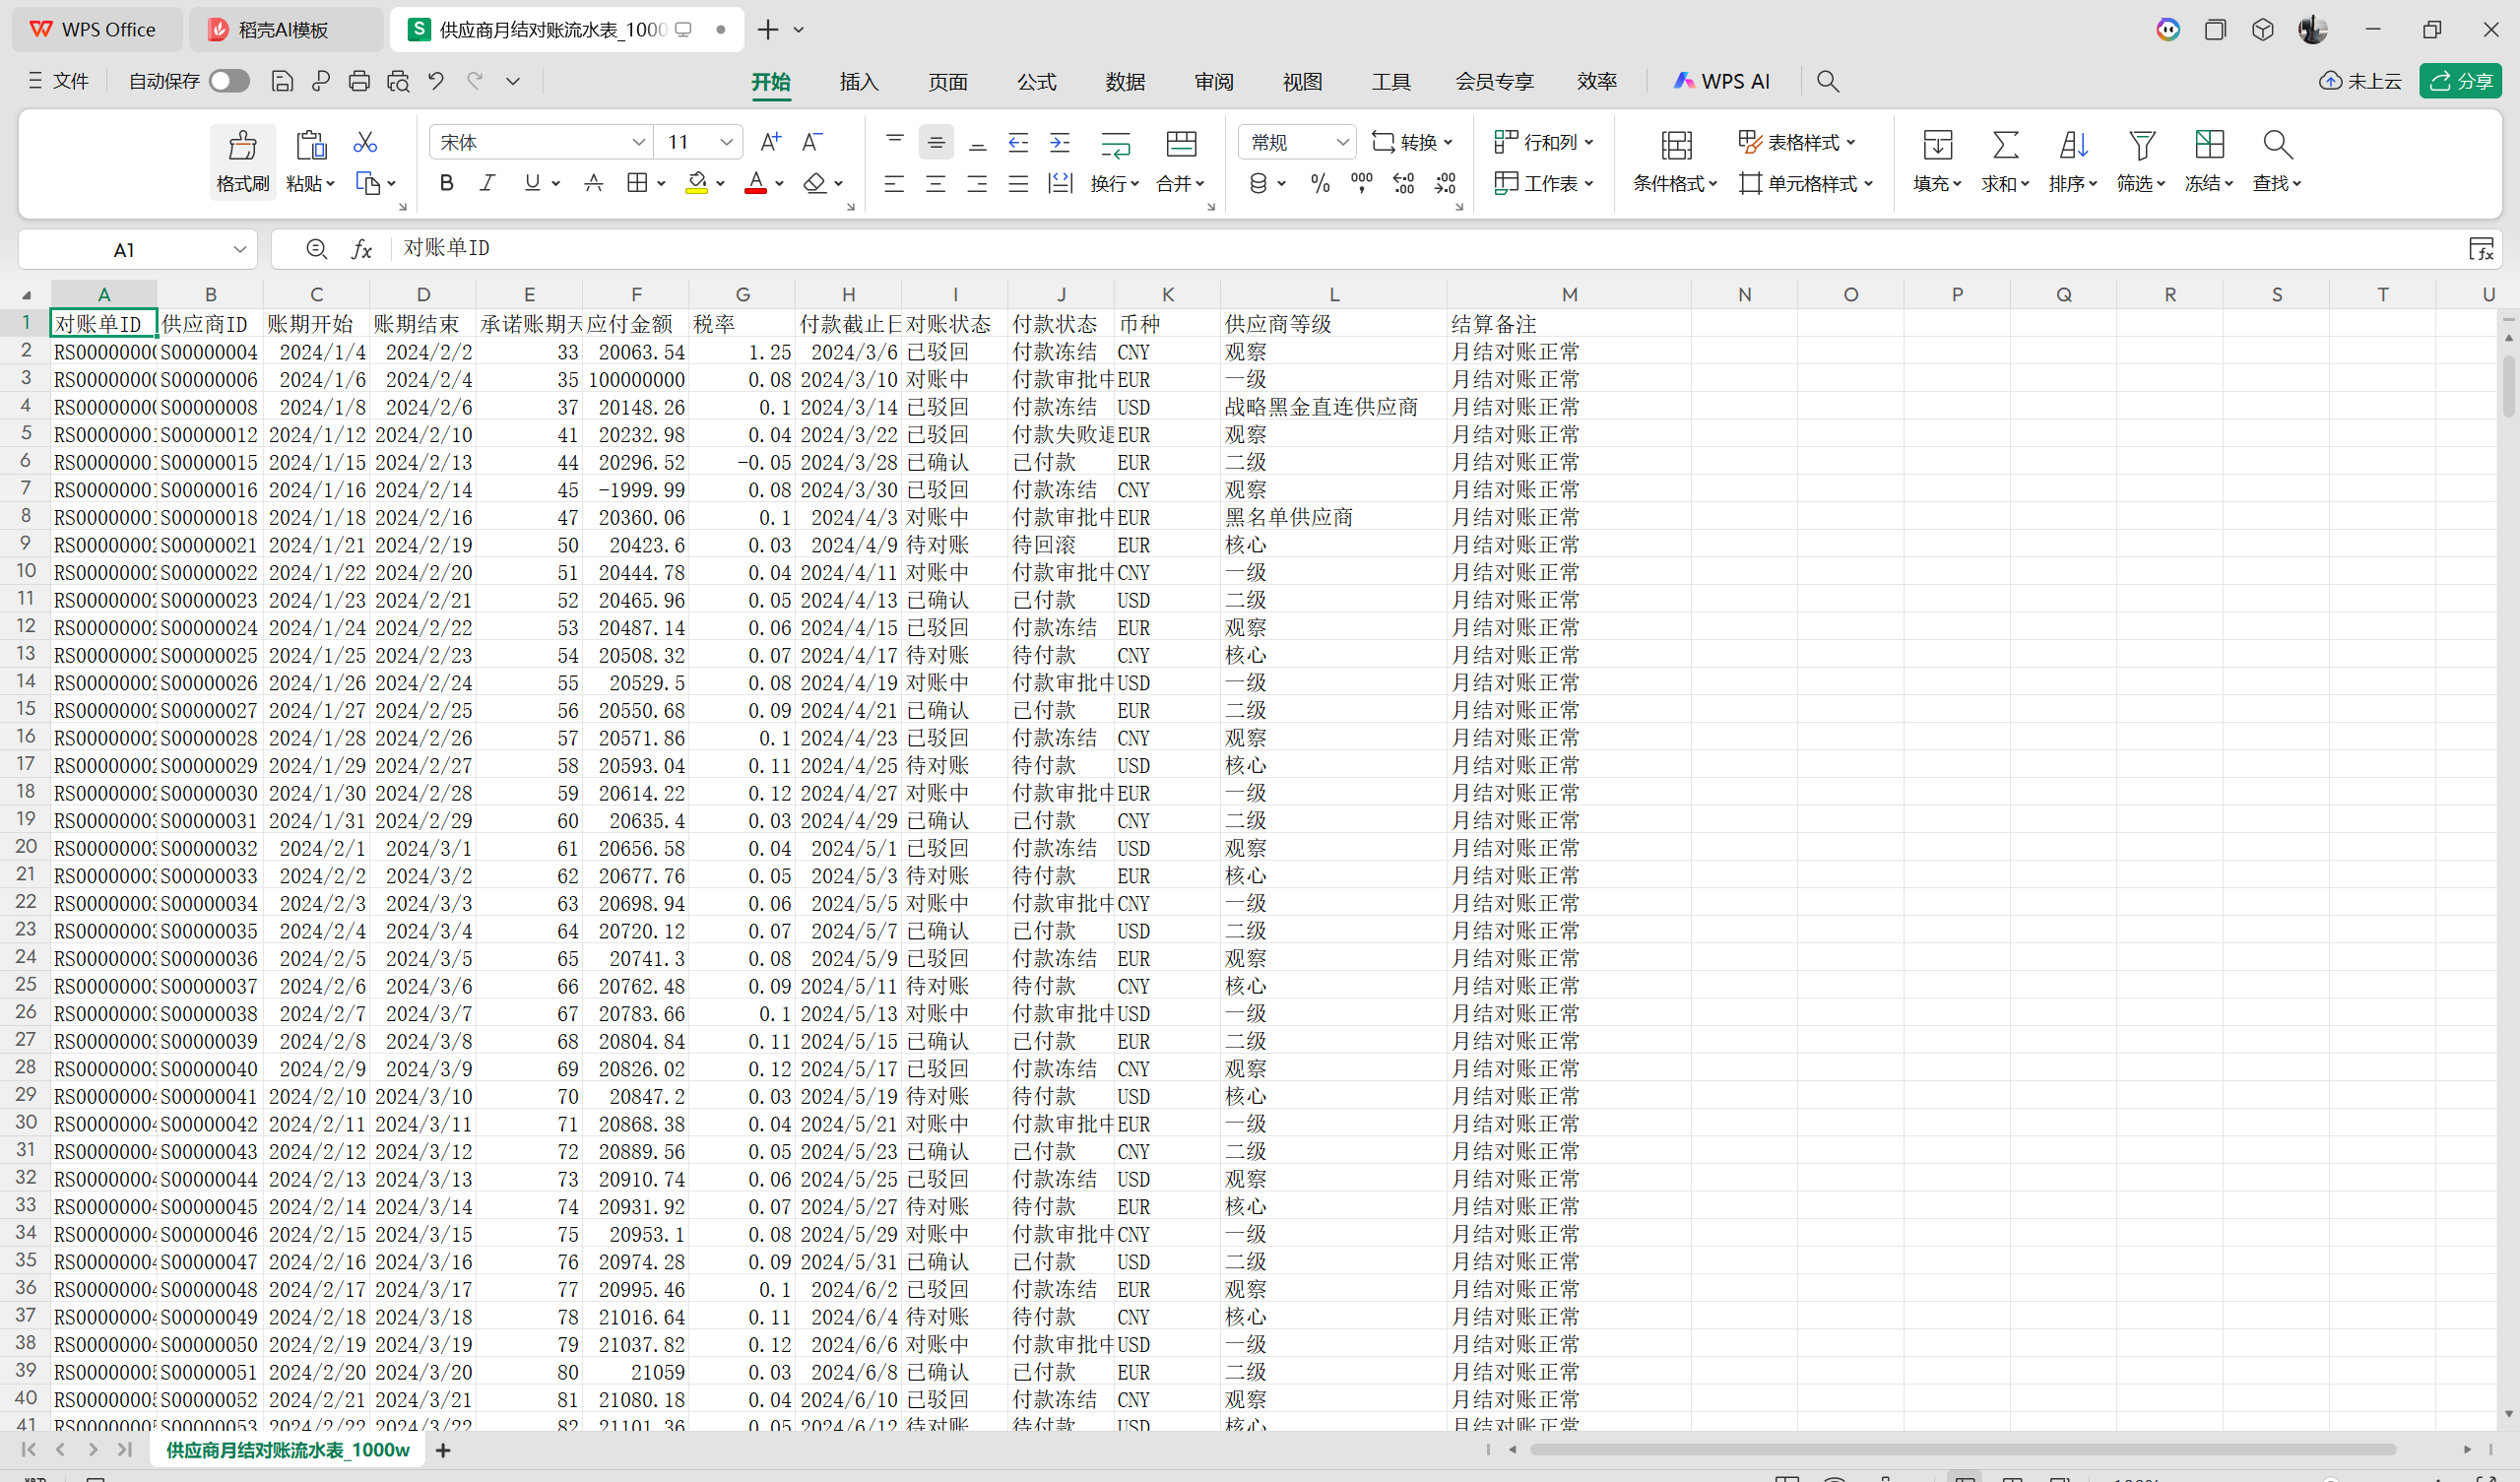Click the insert function fx icon
Viewport: 2520px width, 1482px height.
[362, 249]
